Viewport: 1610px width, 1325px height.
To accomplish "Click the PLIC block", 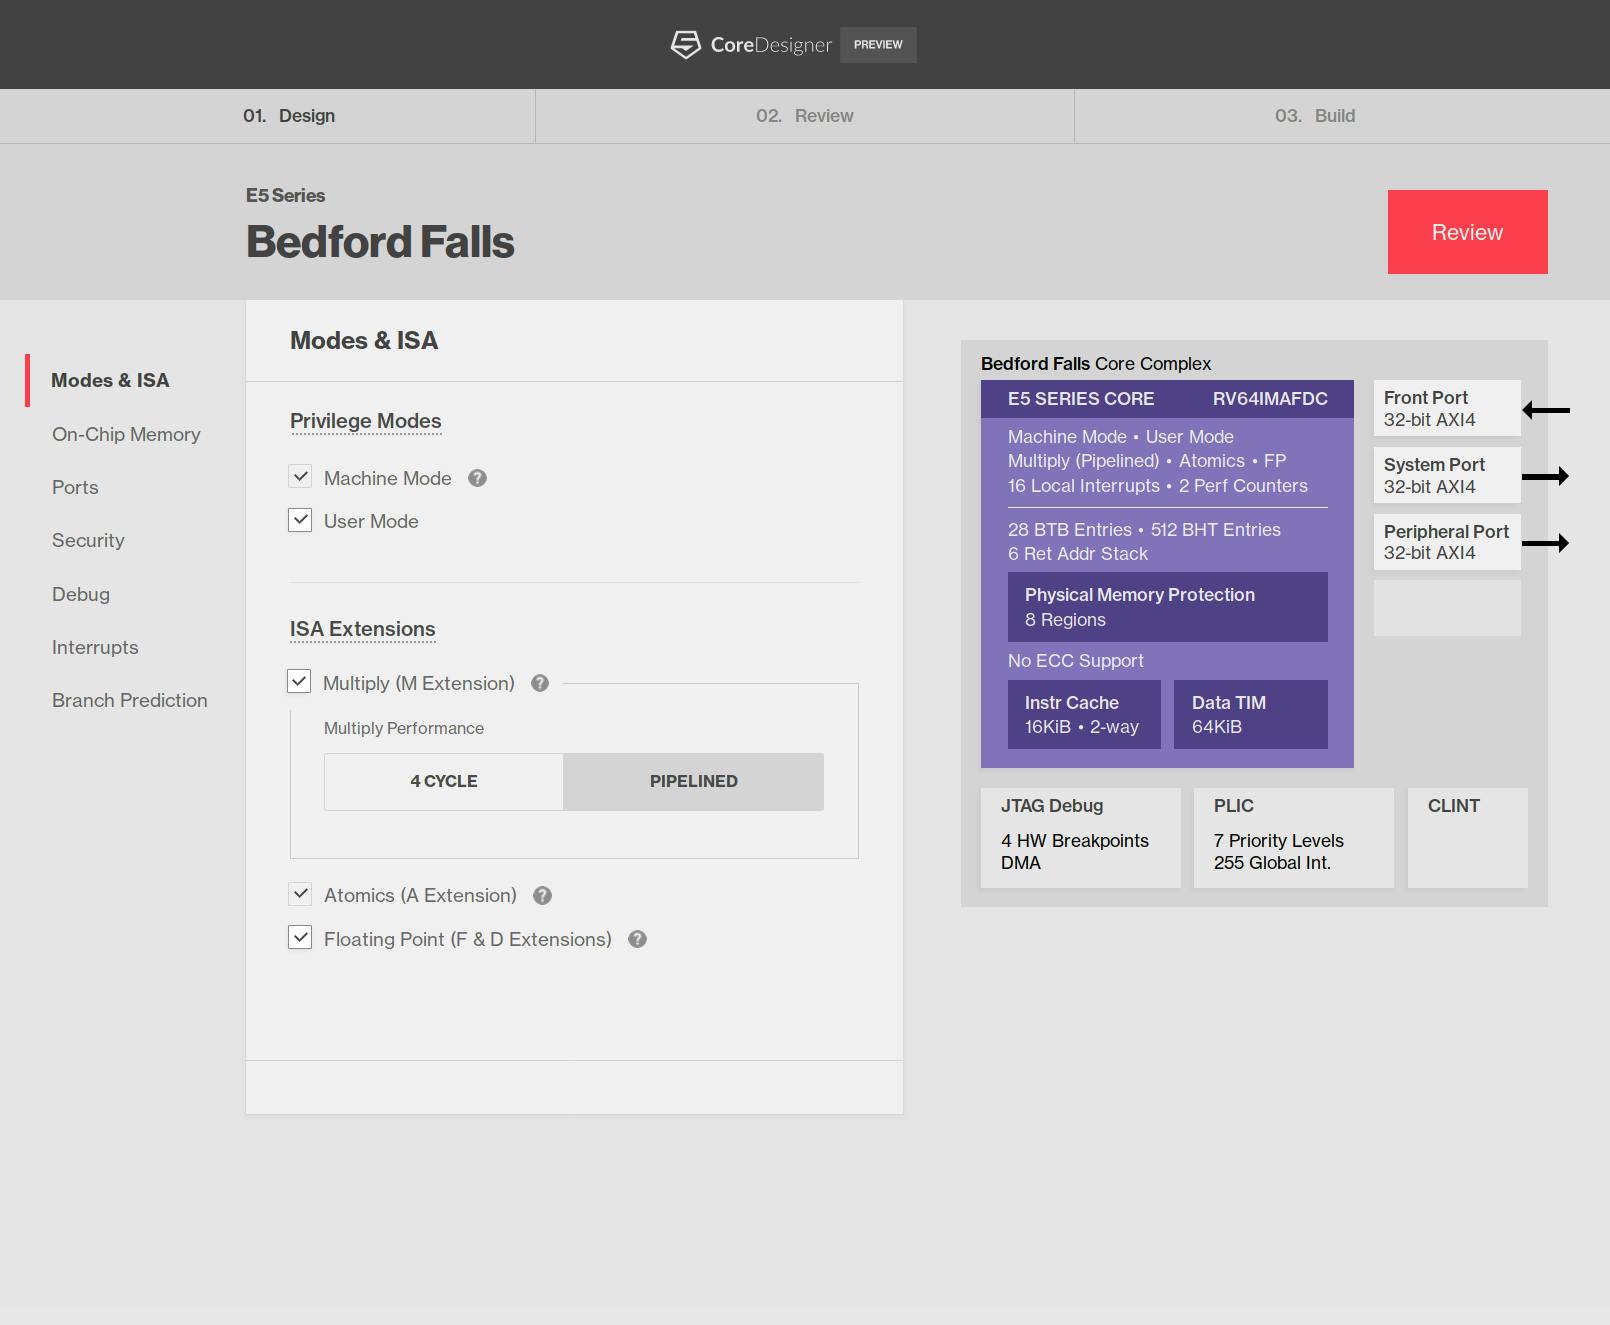I will pos(1294,838).
